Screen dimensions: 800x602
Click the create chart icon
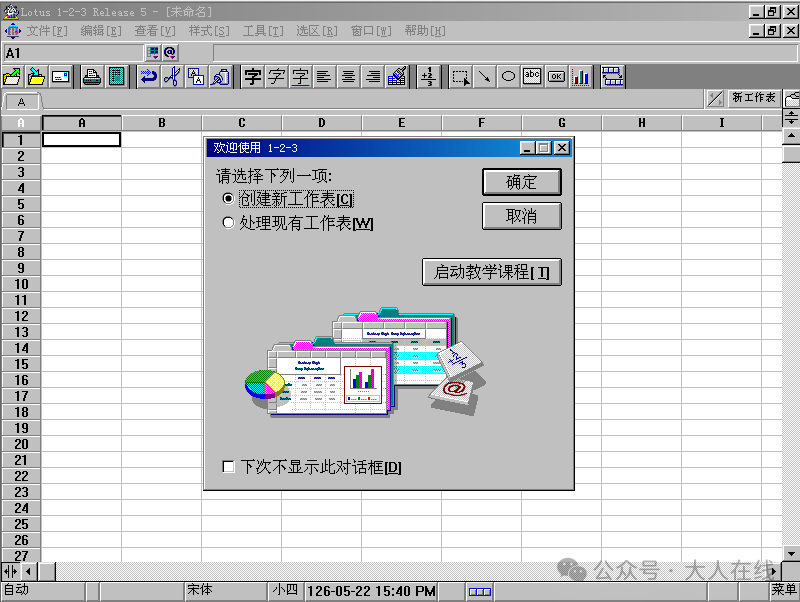(581, 77)
